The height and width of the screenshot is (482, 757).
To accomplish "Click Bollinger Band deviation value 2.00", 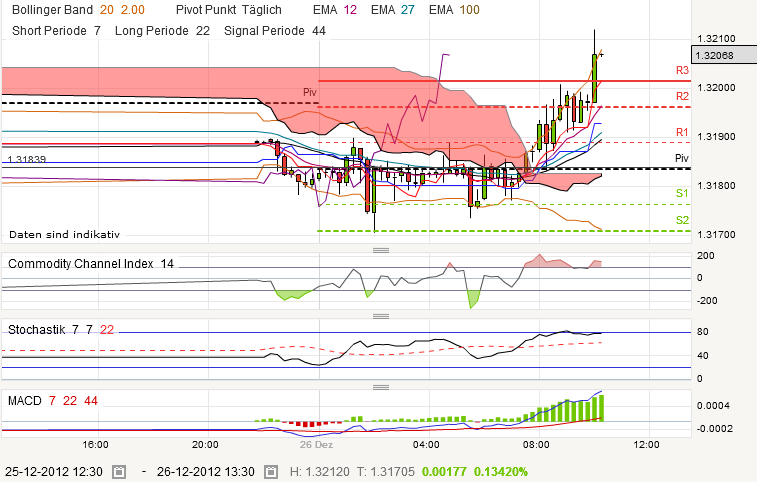I will (x=132, y=10).
